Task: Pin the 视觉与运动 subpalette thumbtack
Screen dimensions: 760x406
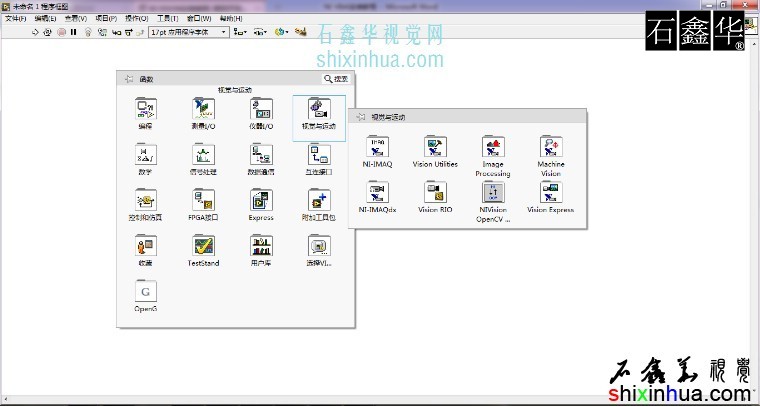Action: (x=361, y=117)
